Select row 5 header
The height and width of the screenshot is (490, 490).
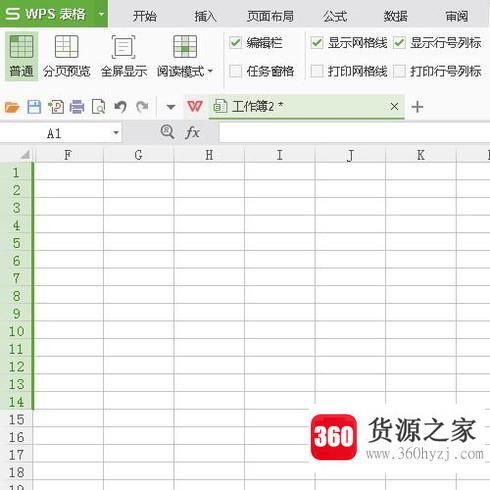pos(16,243)
